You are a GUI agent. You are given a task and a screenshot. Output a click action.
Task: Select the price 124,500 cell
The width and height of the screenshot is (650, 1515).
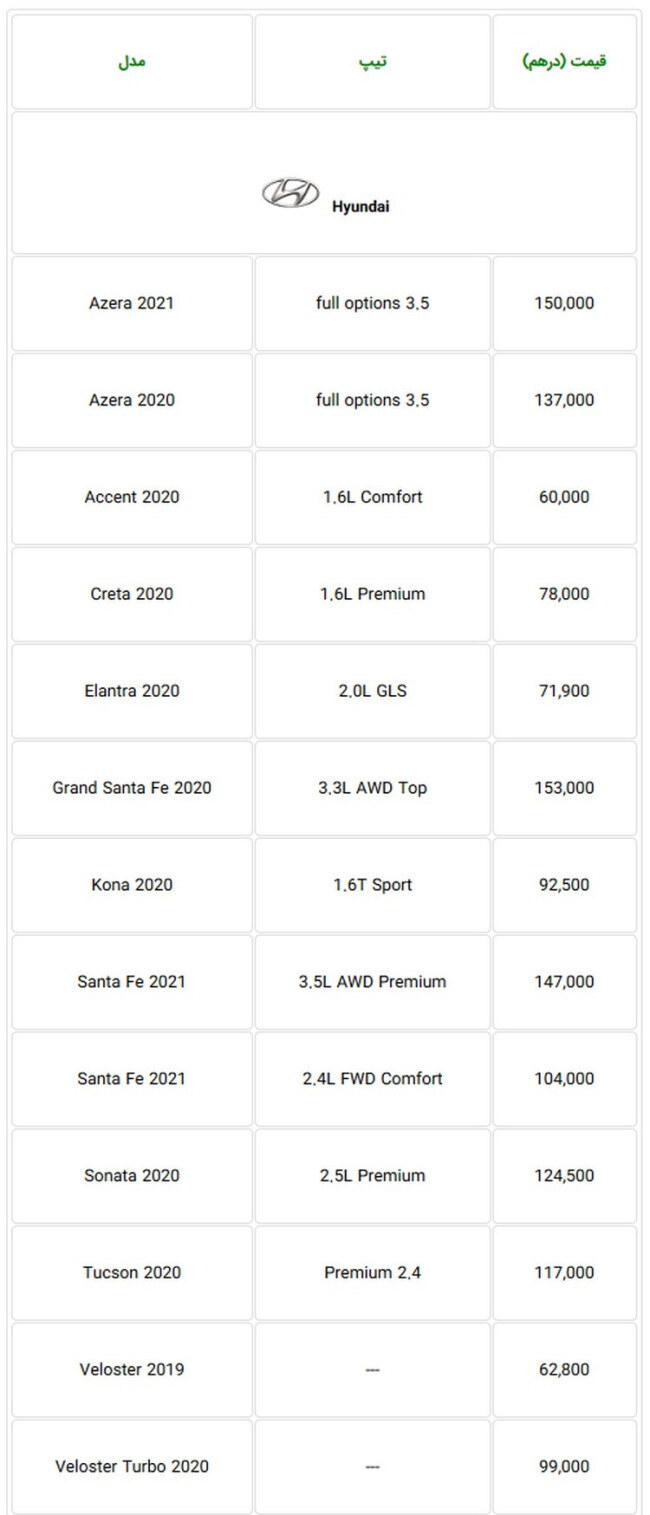564,1176
